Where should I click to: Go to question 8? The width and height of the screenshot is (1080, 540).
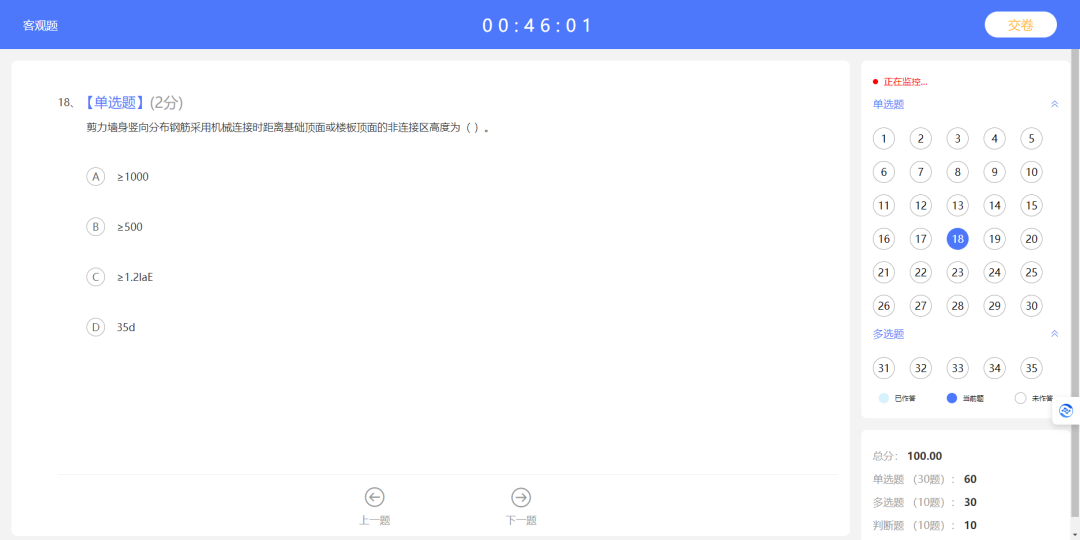coord(957,172)
